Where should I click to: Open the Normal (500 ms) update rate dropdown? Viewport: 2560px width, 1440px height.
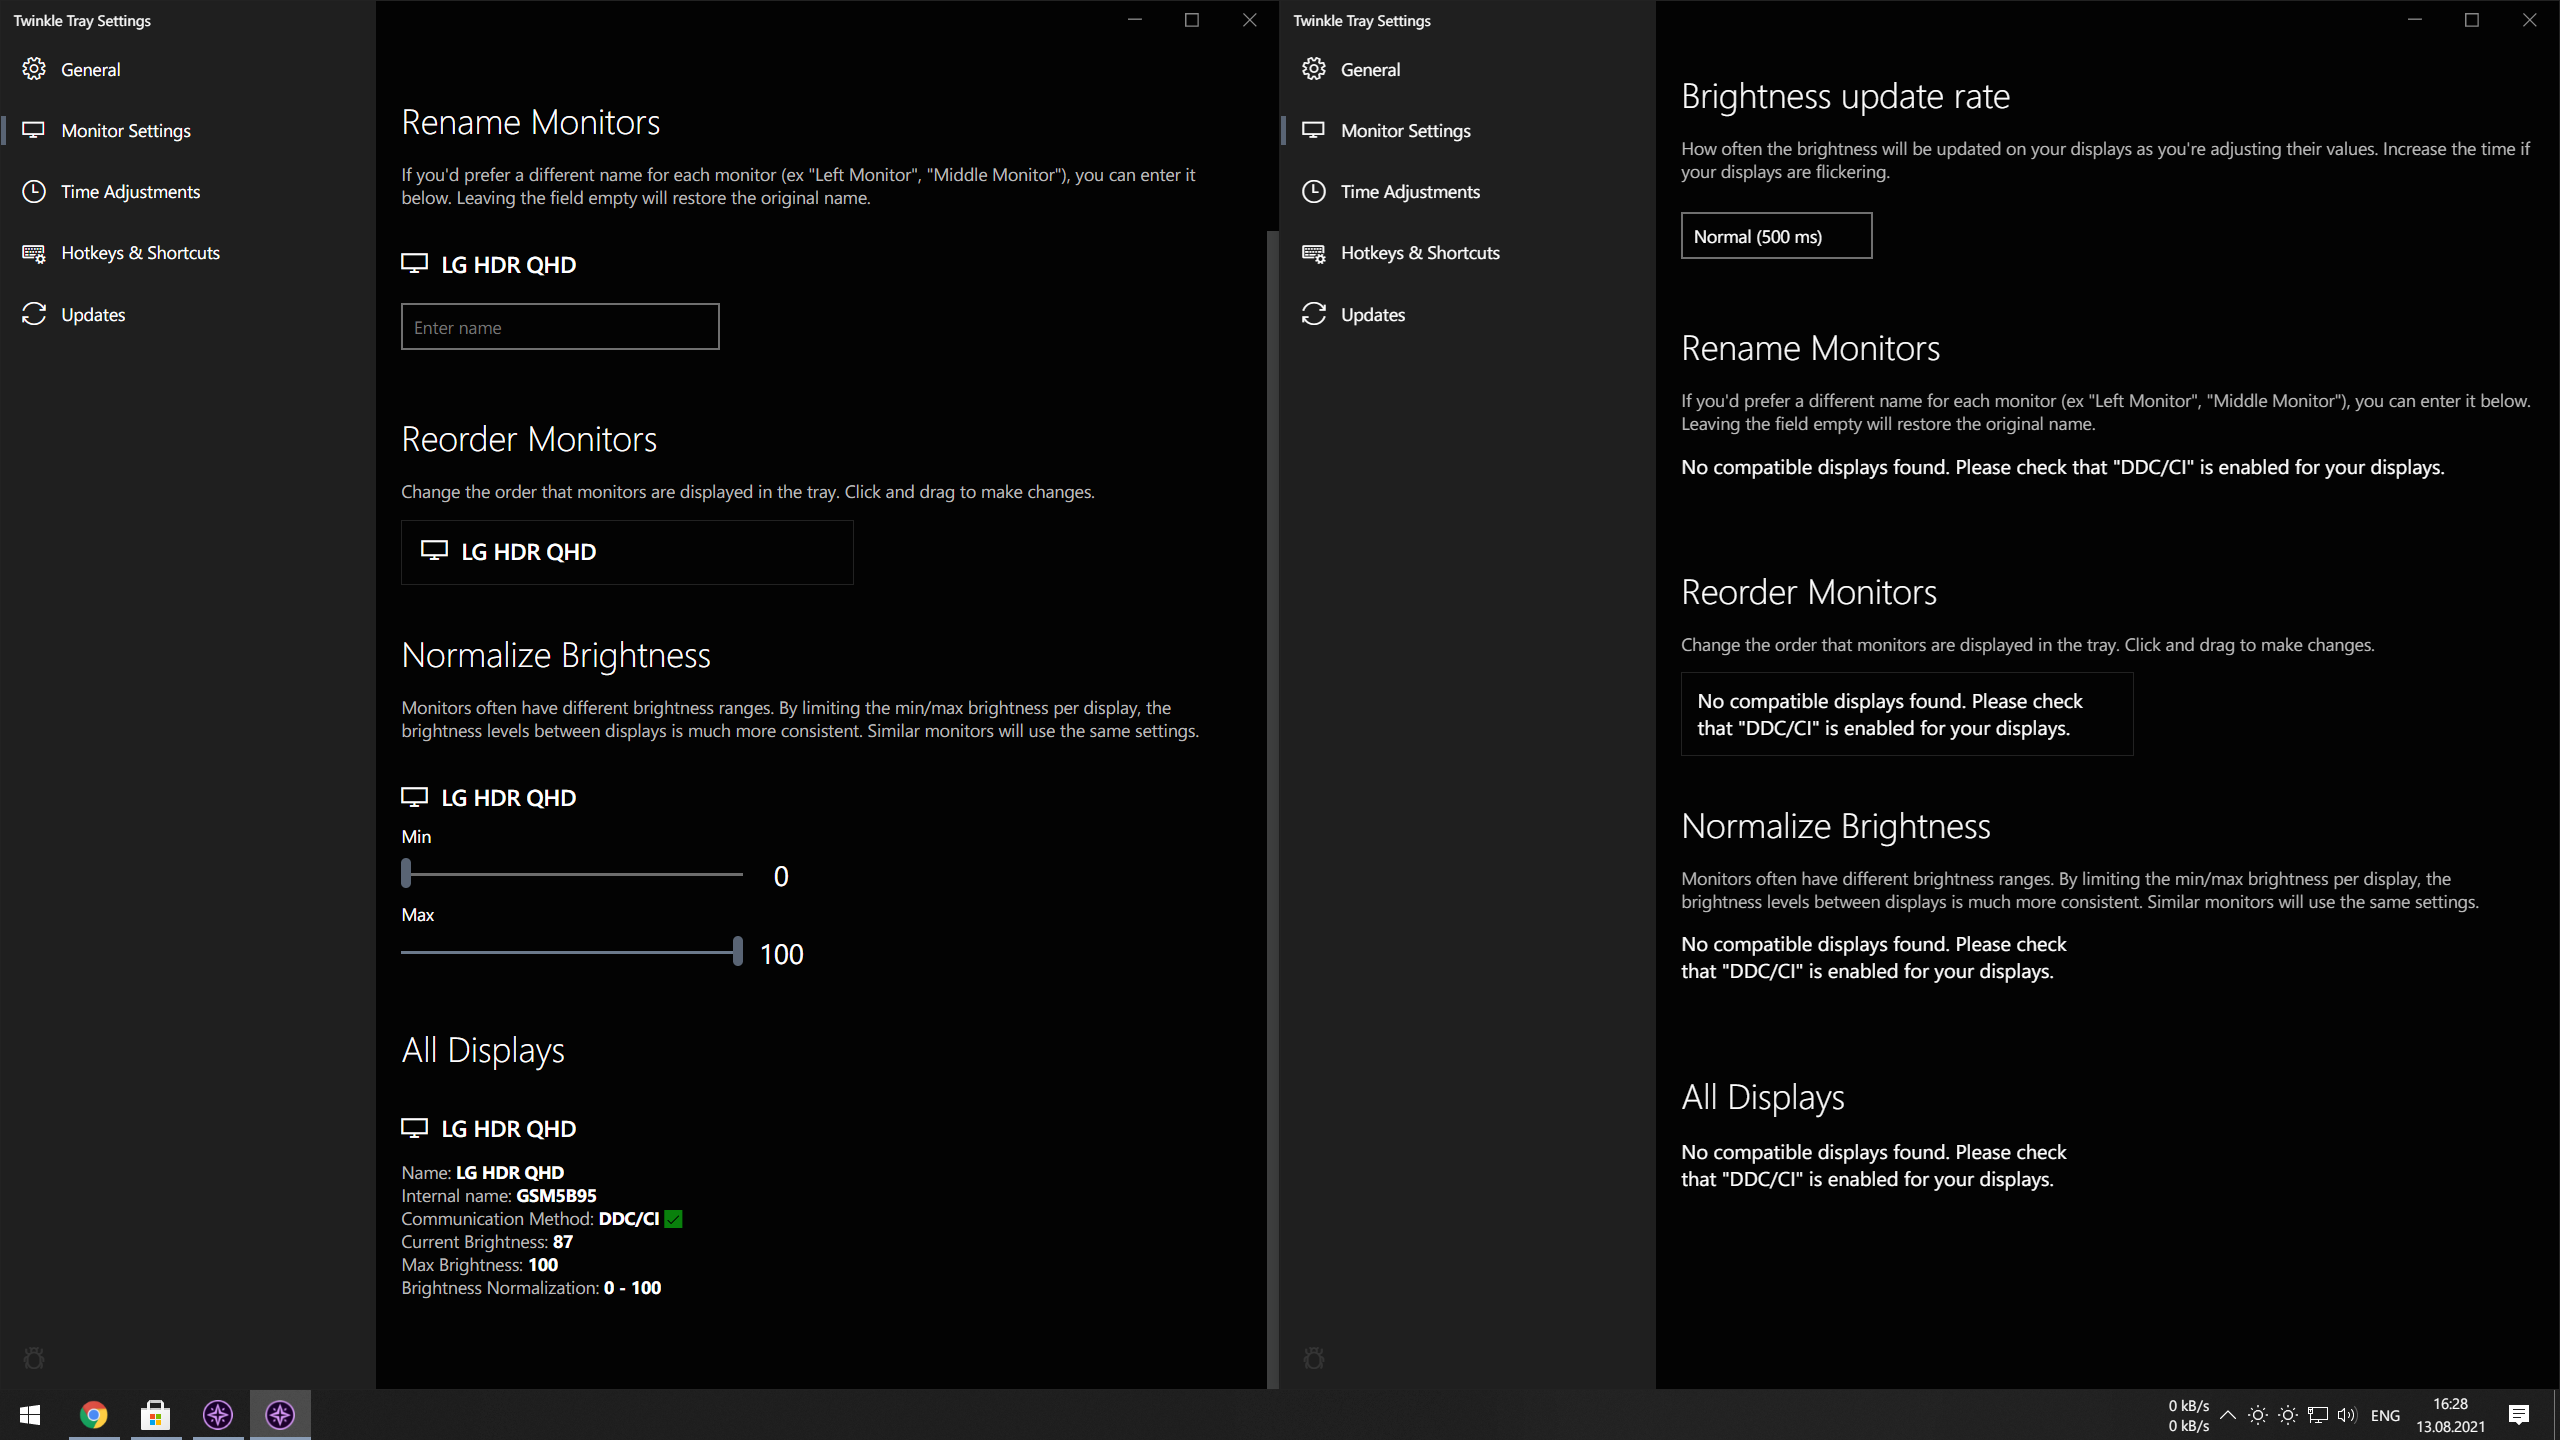[1776, 236]
